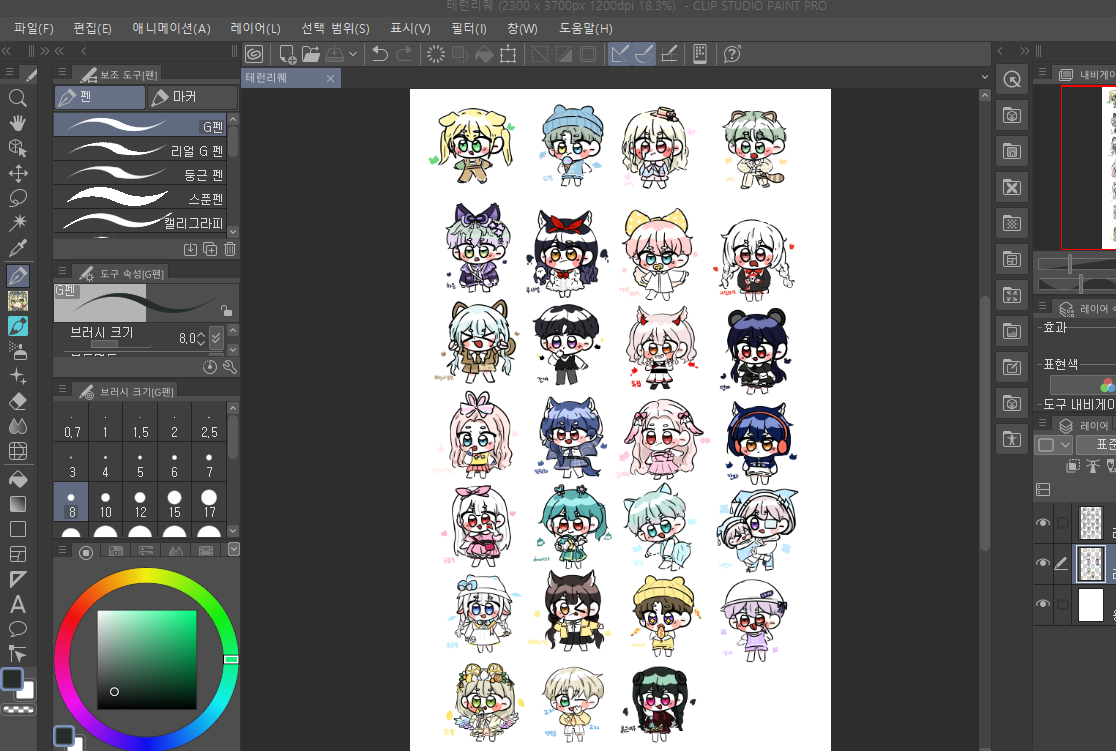The width and height of the screenshot is (1116, 751).
Task: Click the Open file folder icon
Action: click(310, 54)
